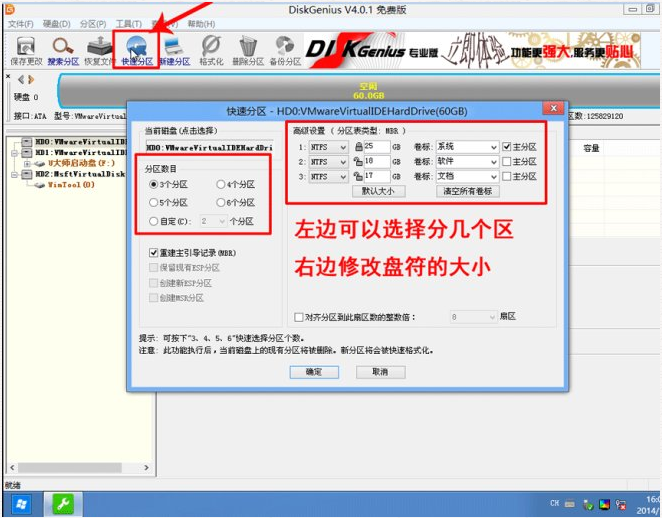Viewport: 662px width, 518px height.
Task: Open the 快速分区 quick partition tool
Action: (137, 51)
